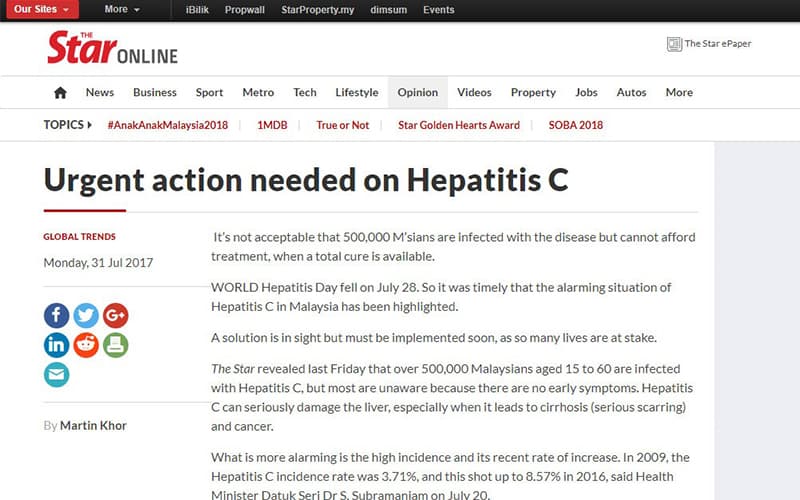Visit the #AnakAnakMalaysia2018 topic
The image size is (800, 500).
click(x=168, y=125)
